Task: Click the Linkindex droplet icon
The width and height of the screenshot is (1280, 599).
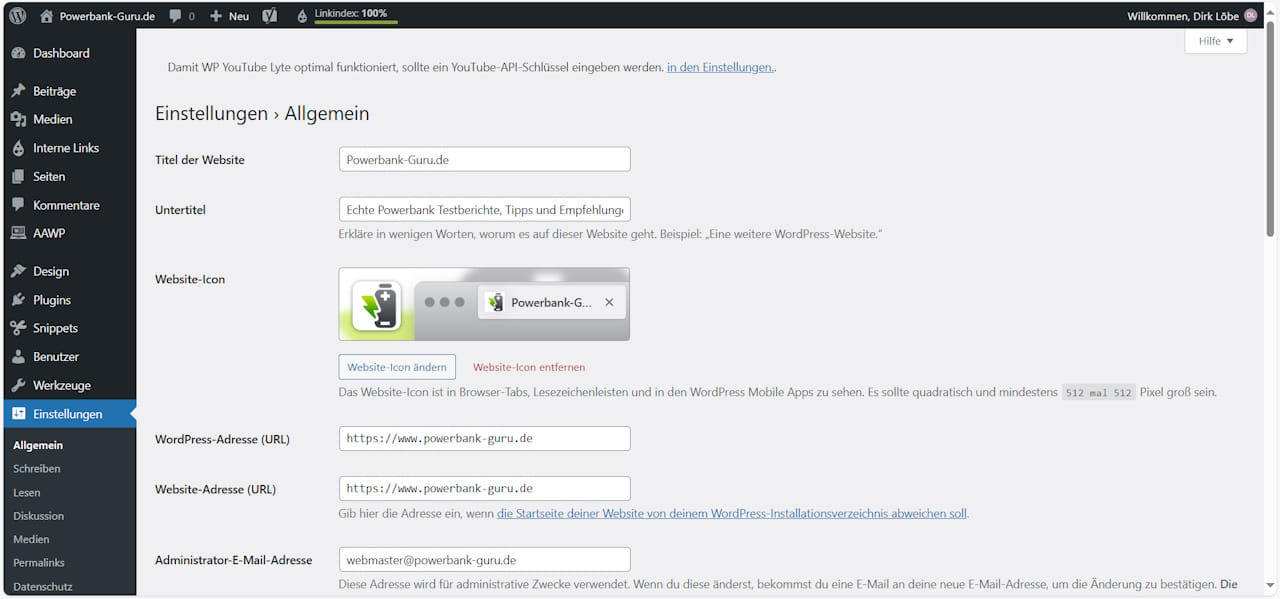Action: [x=302, y=16]
